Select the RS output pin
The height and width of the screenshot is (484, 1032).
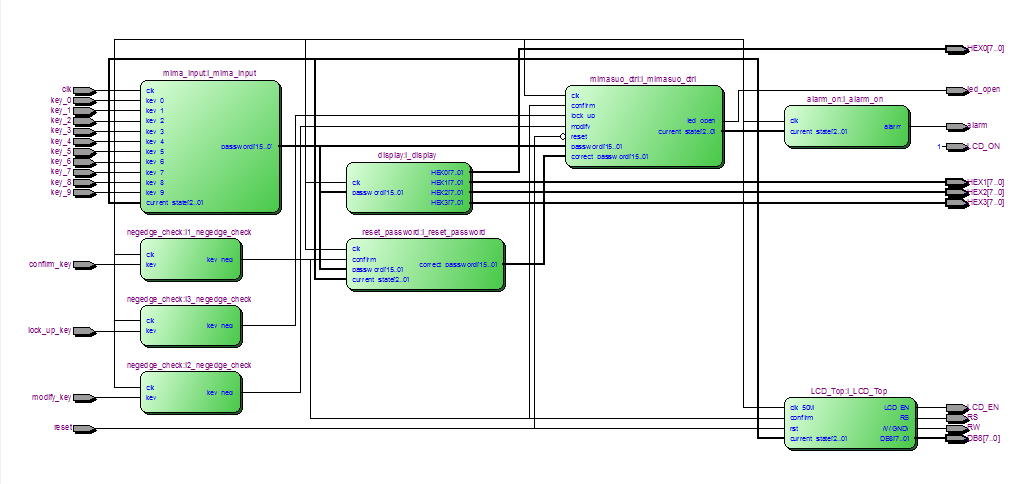pos(957,417)
